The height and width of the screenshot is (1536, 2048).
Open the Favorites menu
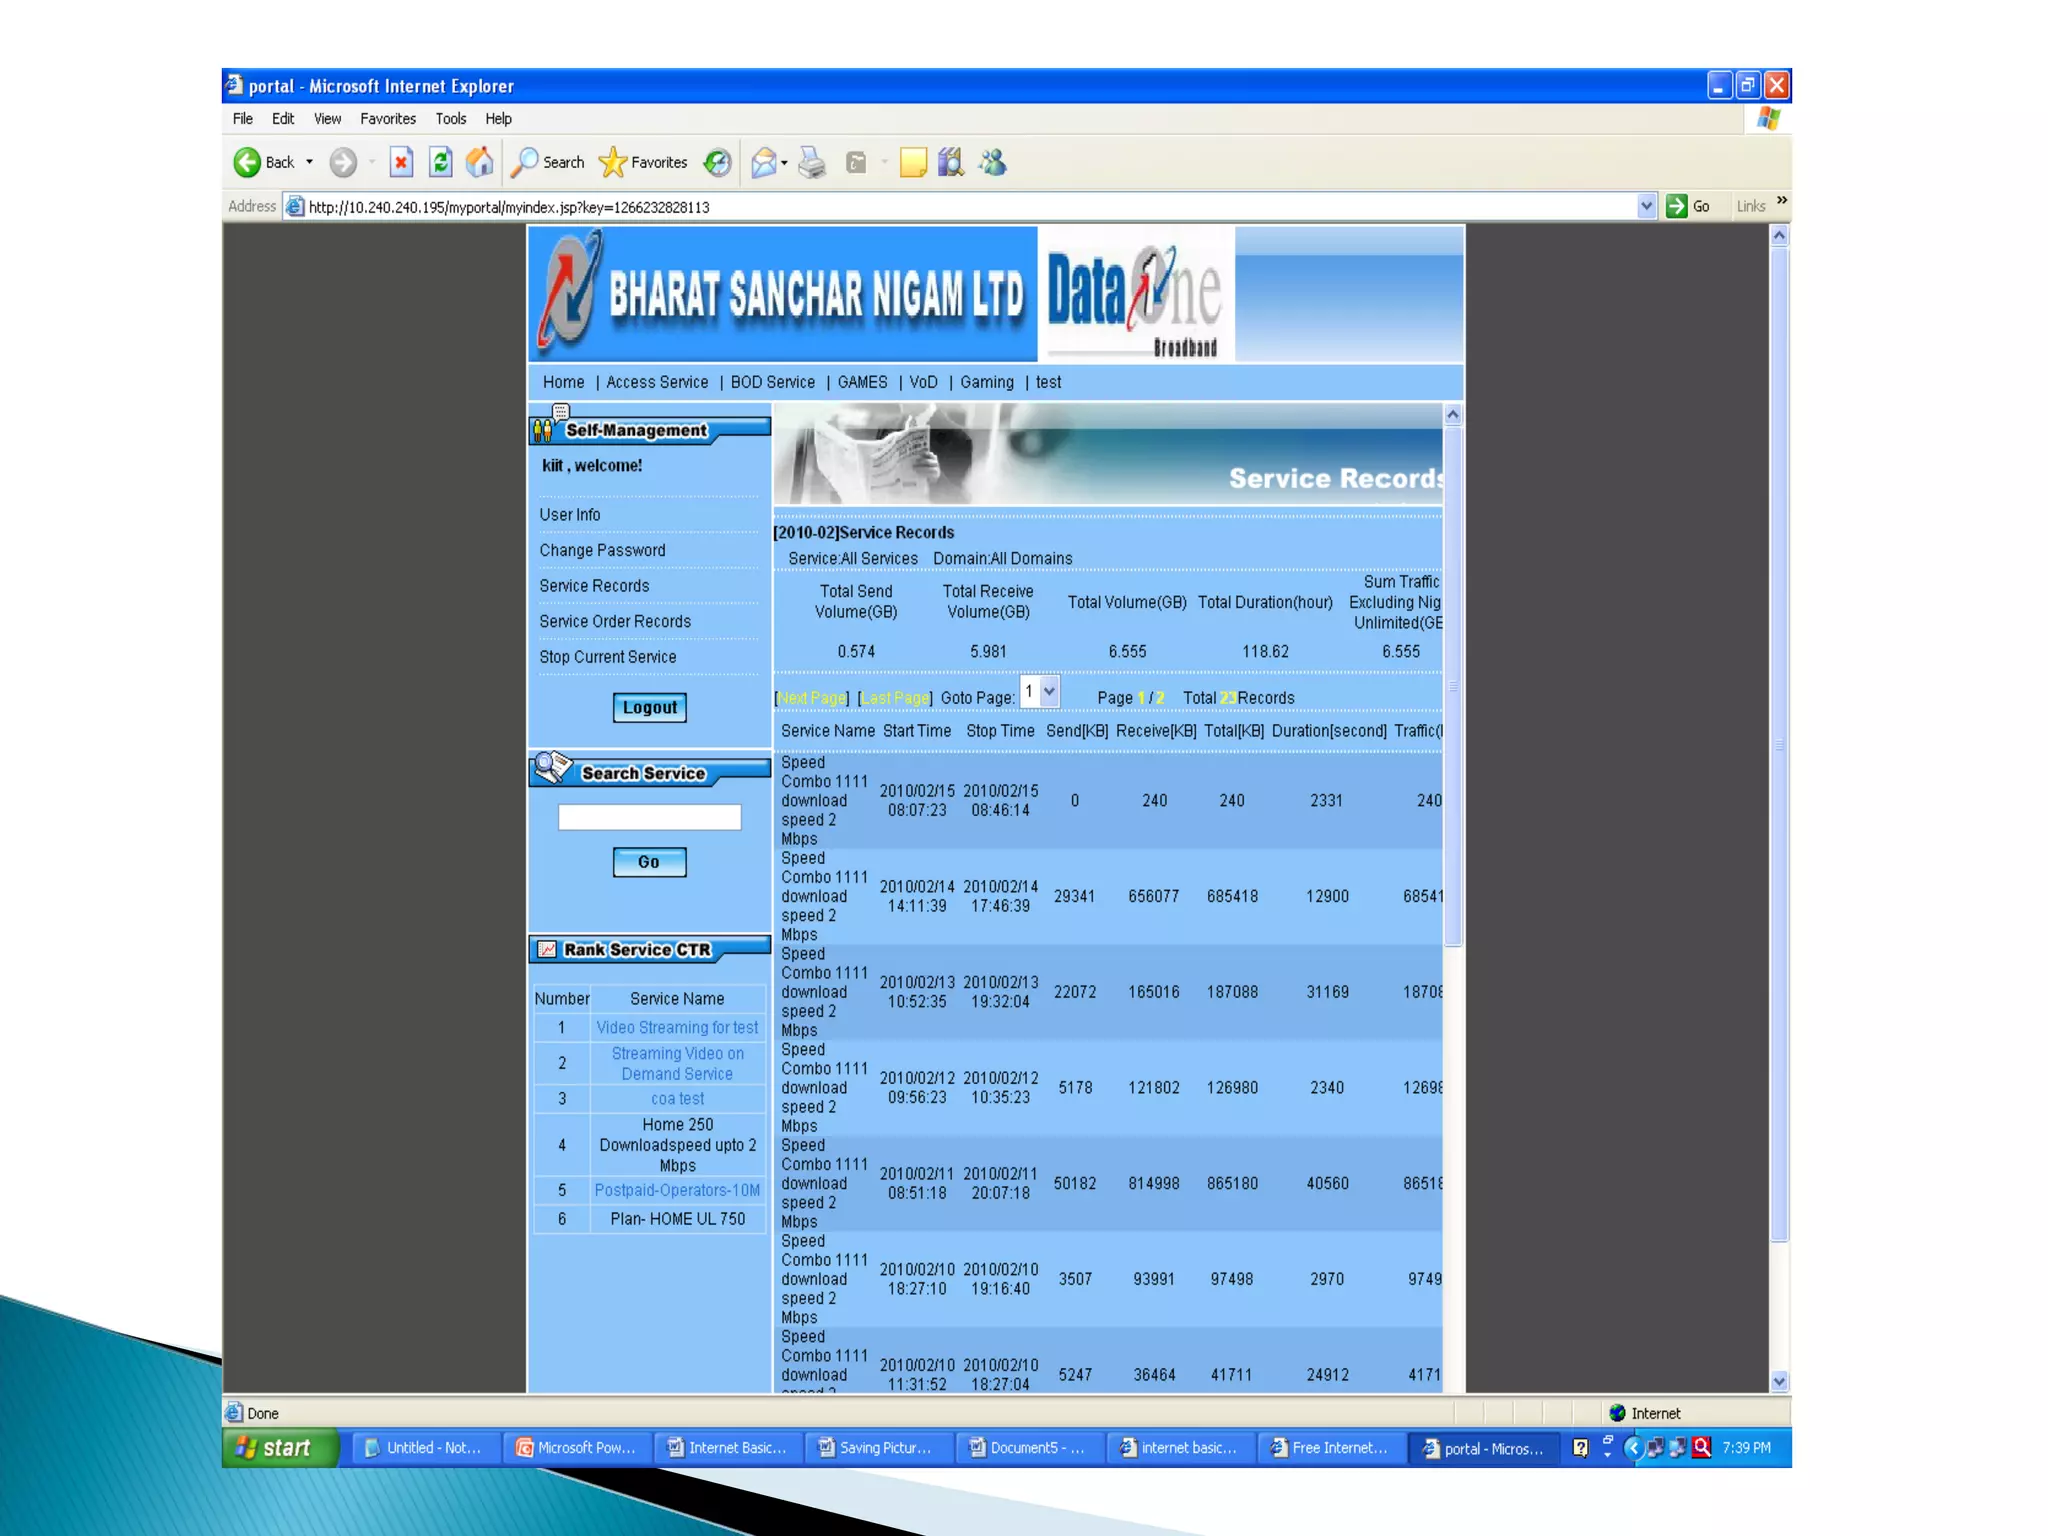tap(387, 119)
